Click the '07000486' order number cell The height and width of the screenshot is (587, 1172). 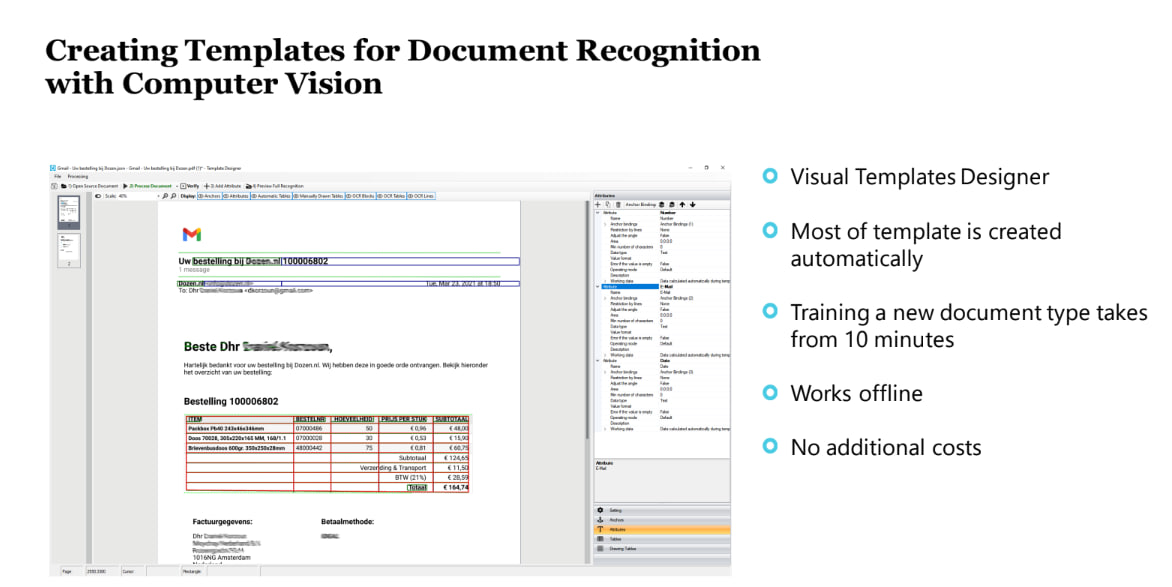(x=310, y=428)
